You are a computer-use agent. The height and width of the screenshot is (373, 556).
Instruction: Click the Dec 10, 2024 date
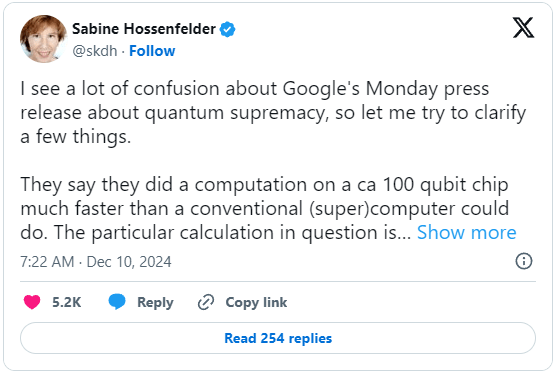(129, 262)
